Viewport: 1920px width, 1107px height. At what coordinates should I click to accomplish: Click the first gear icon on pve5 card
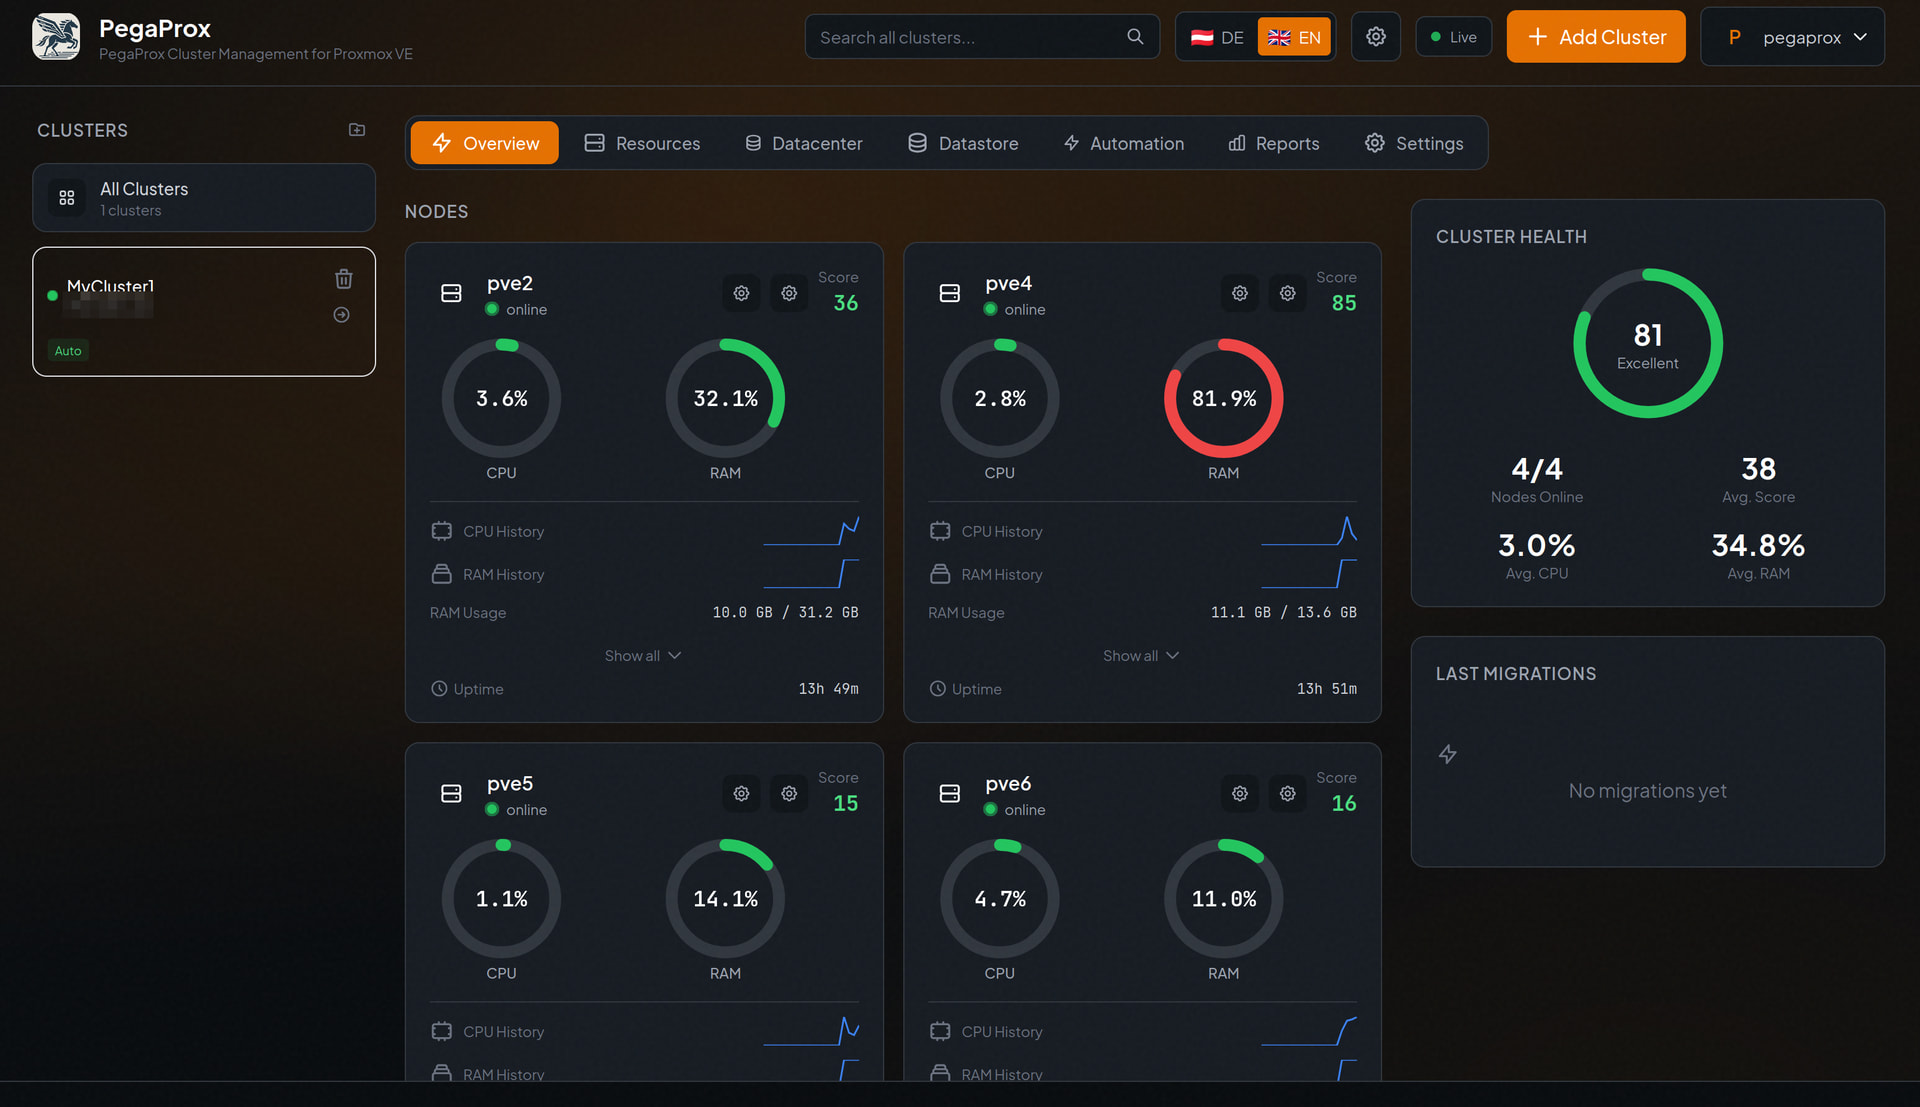[x=741, y=793]
